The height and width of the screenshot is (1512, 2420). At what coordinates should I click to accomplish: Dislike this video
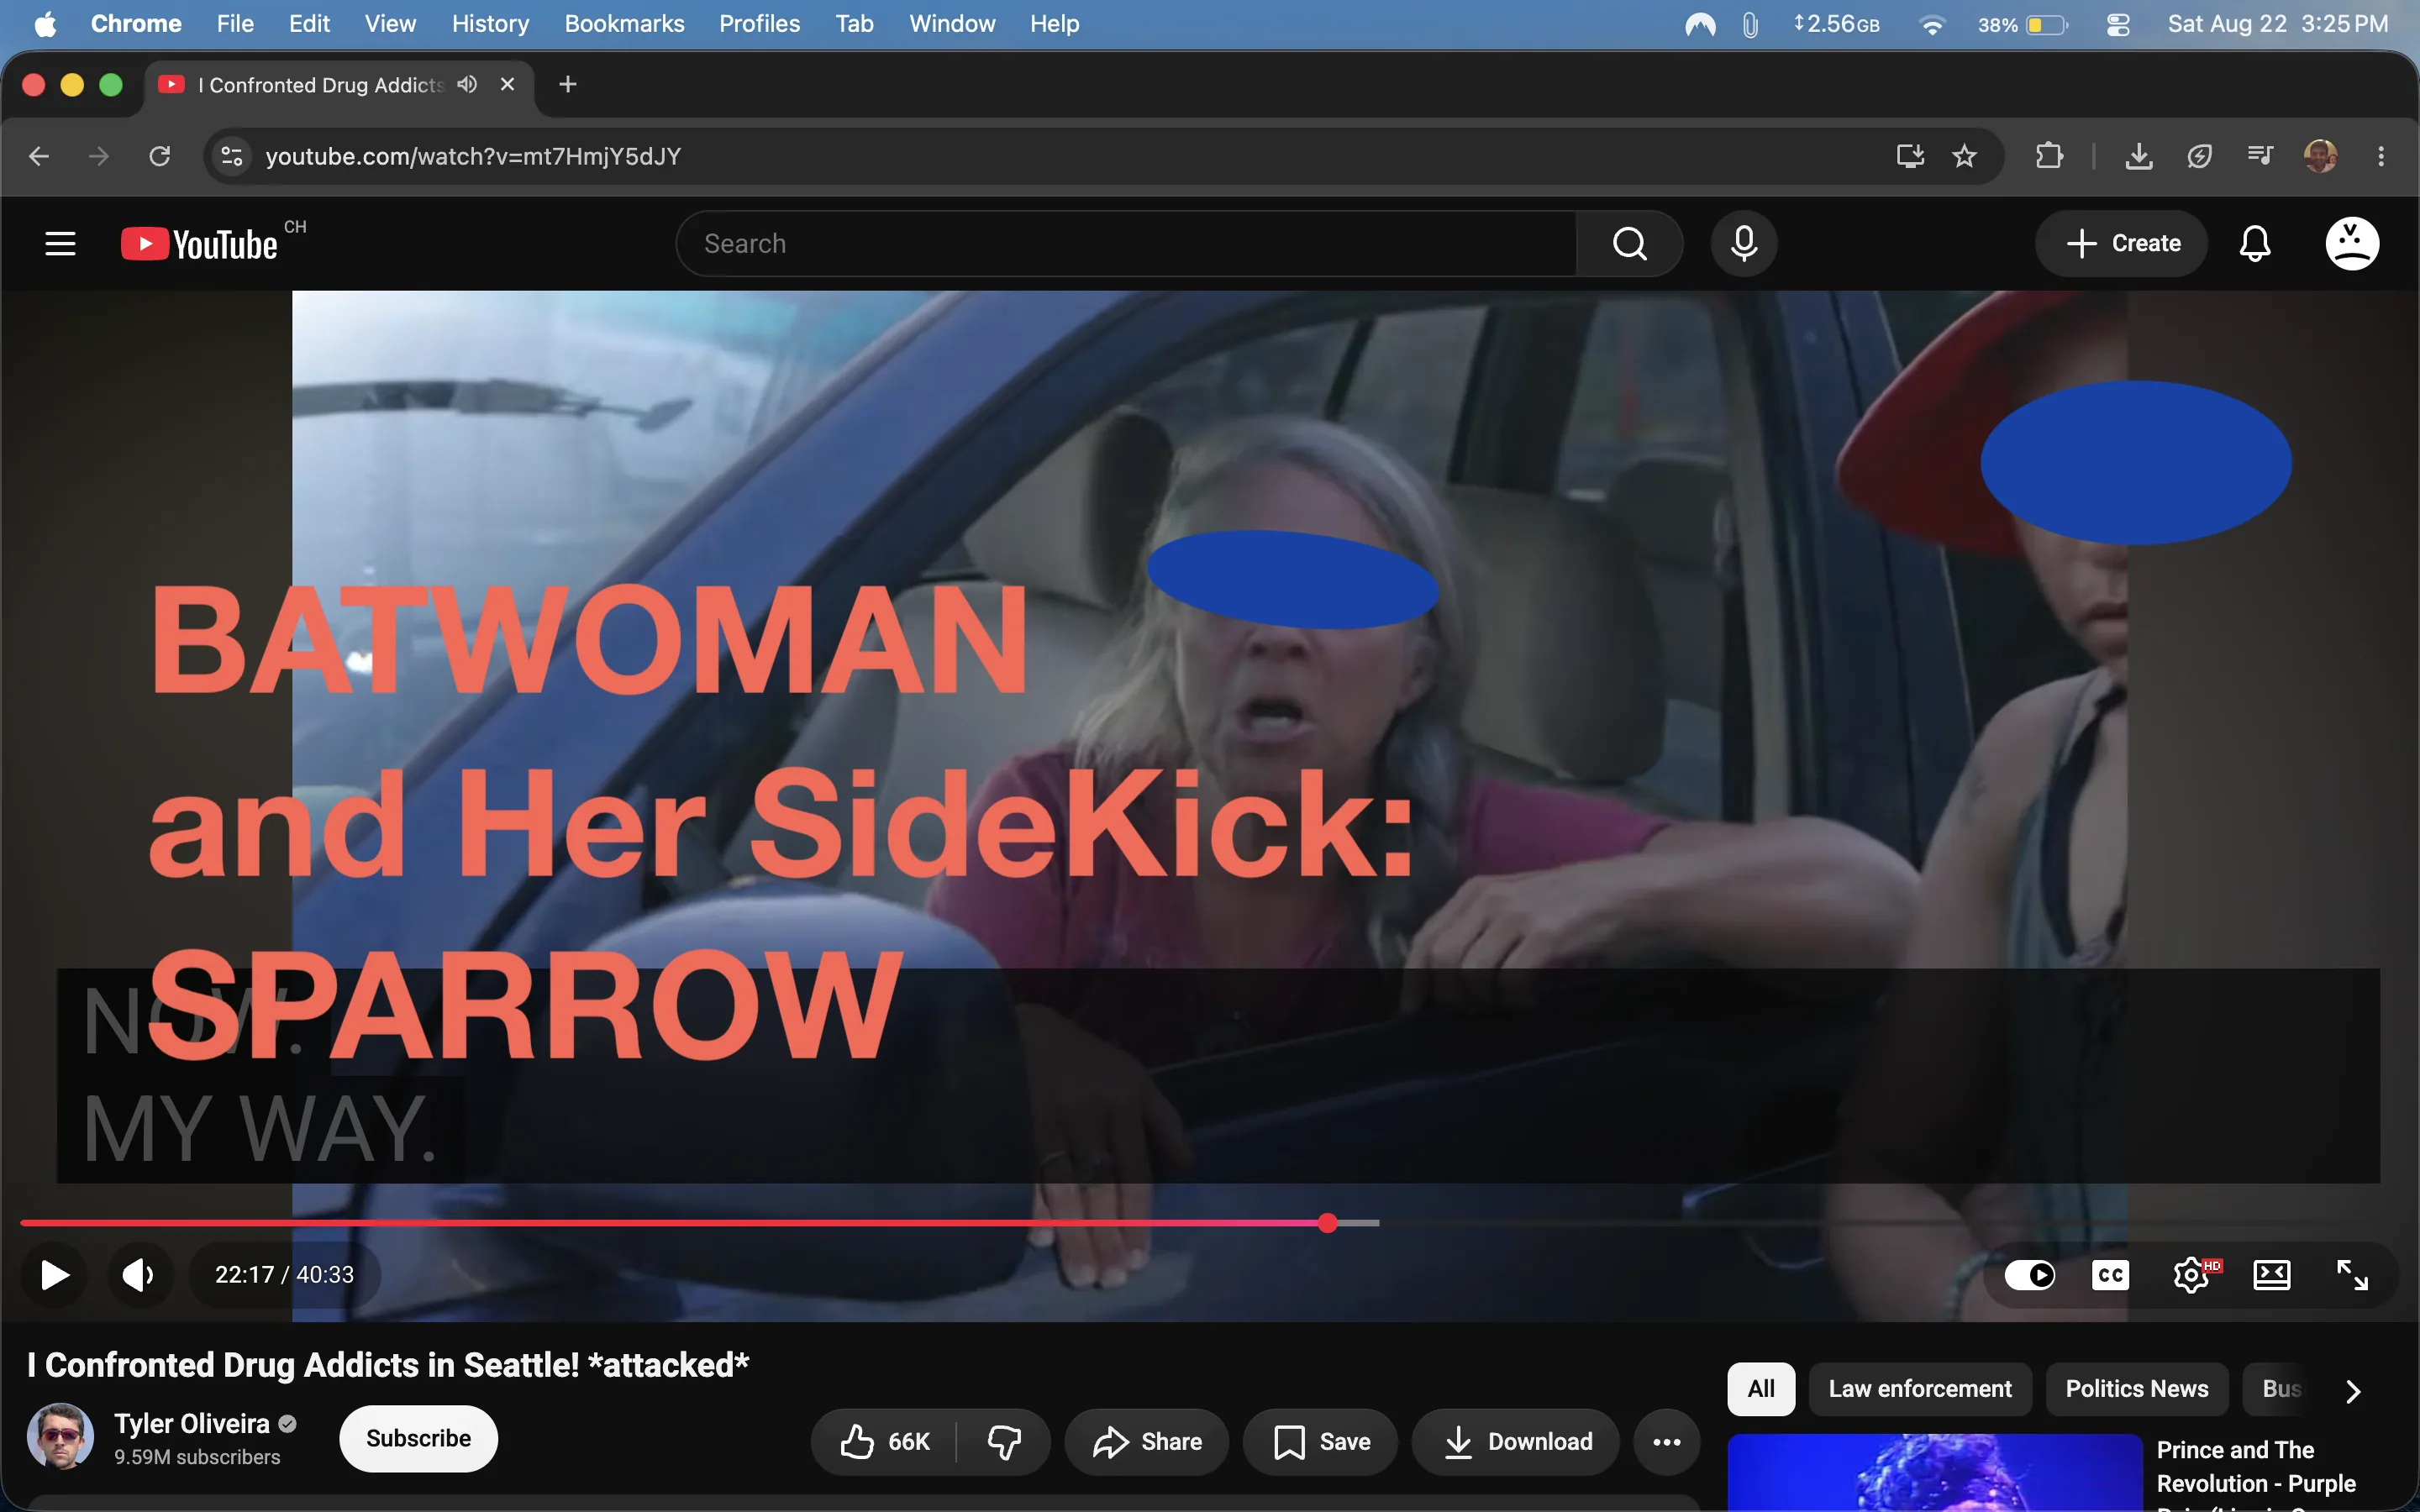click(x=1003, y=1441)
